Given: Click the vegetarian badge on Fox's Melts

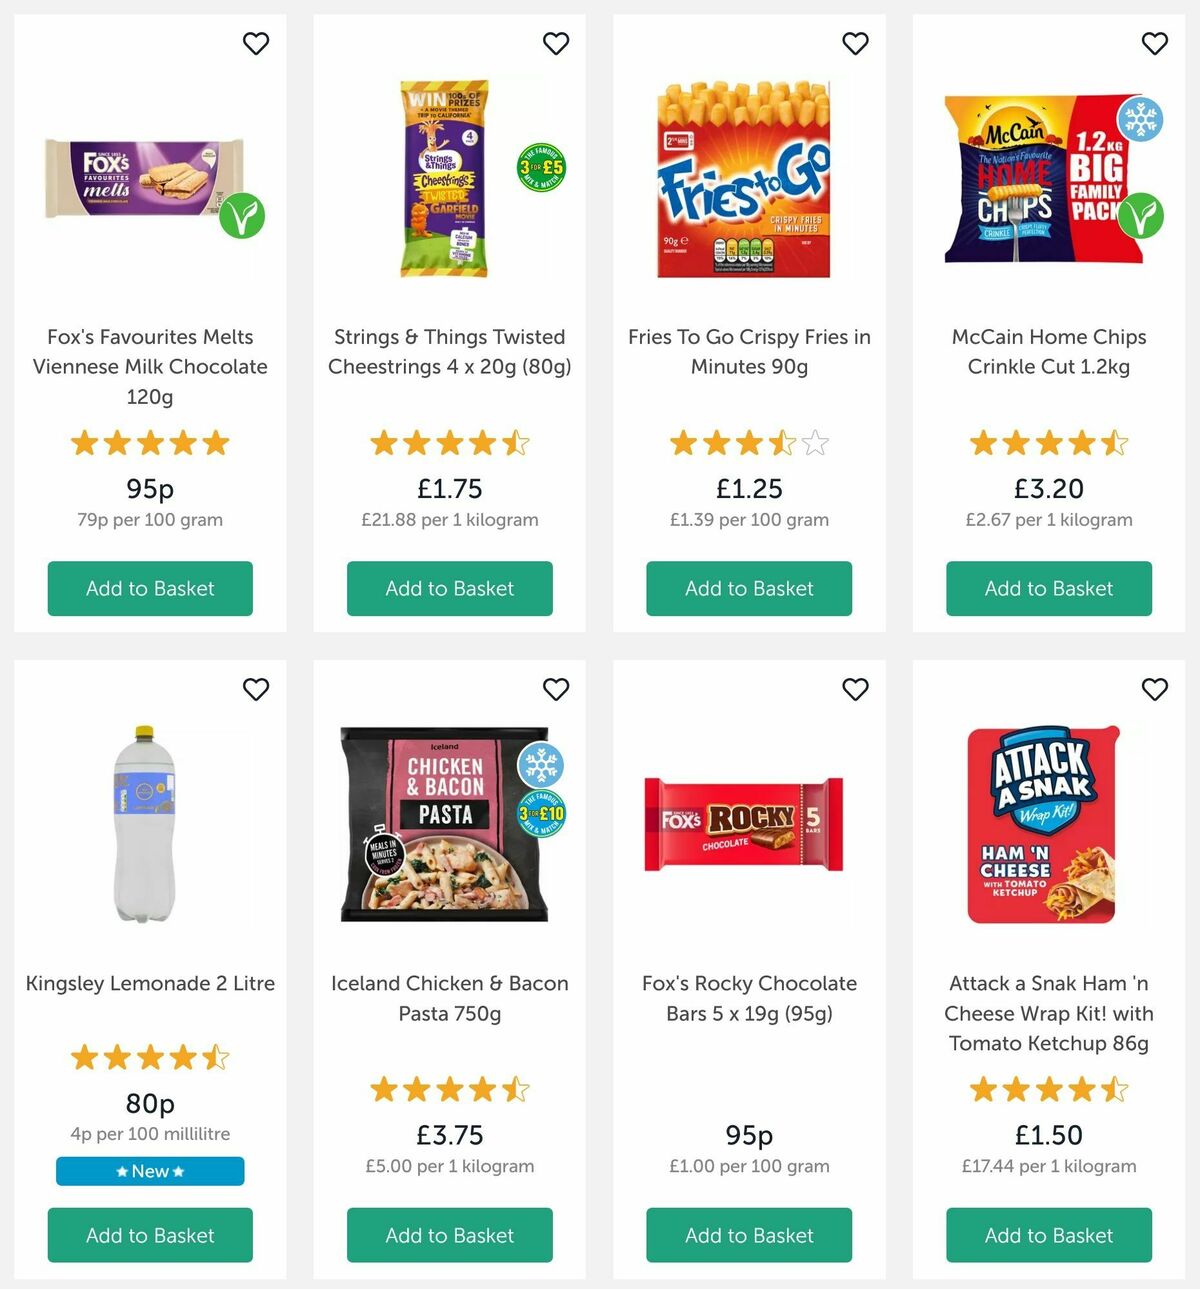Looking at the screenshot, I should [244, 215].
